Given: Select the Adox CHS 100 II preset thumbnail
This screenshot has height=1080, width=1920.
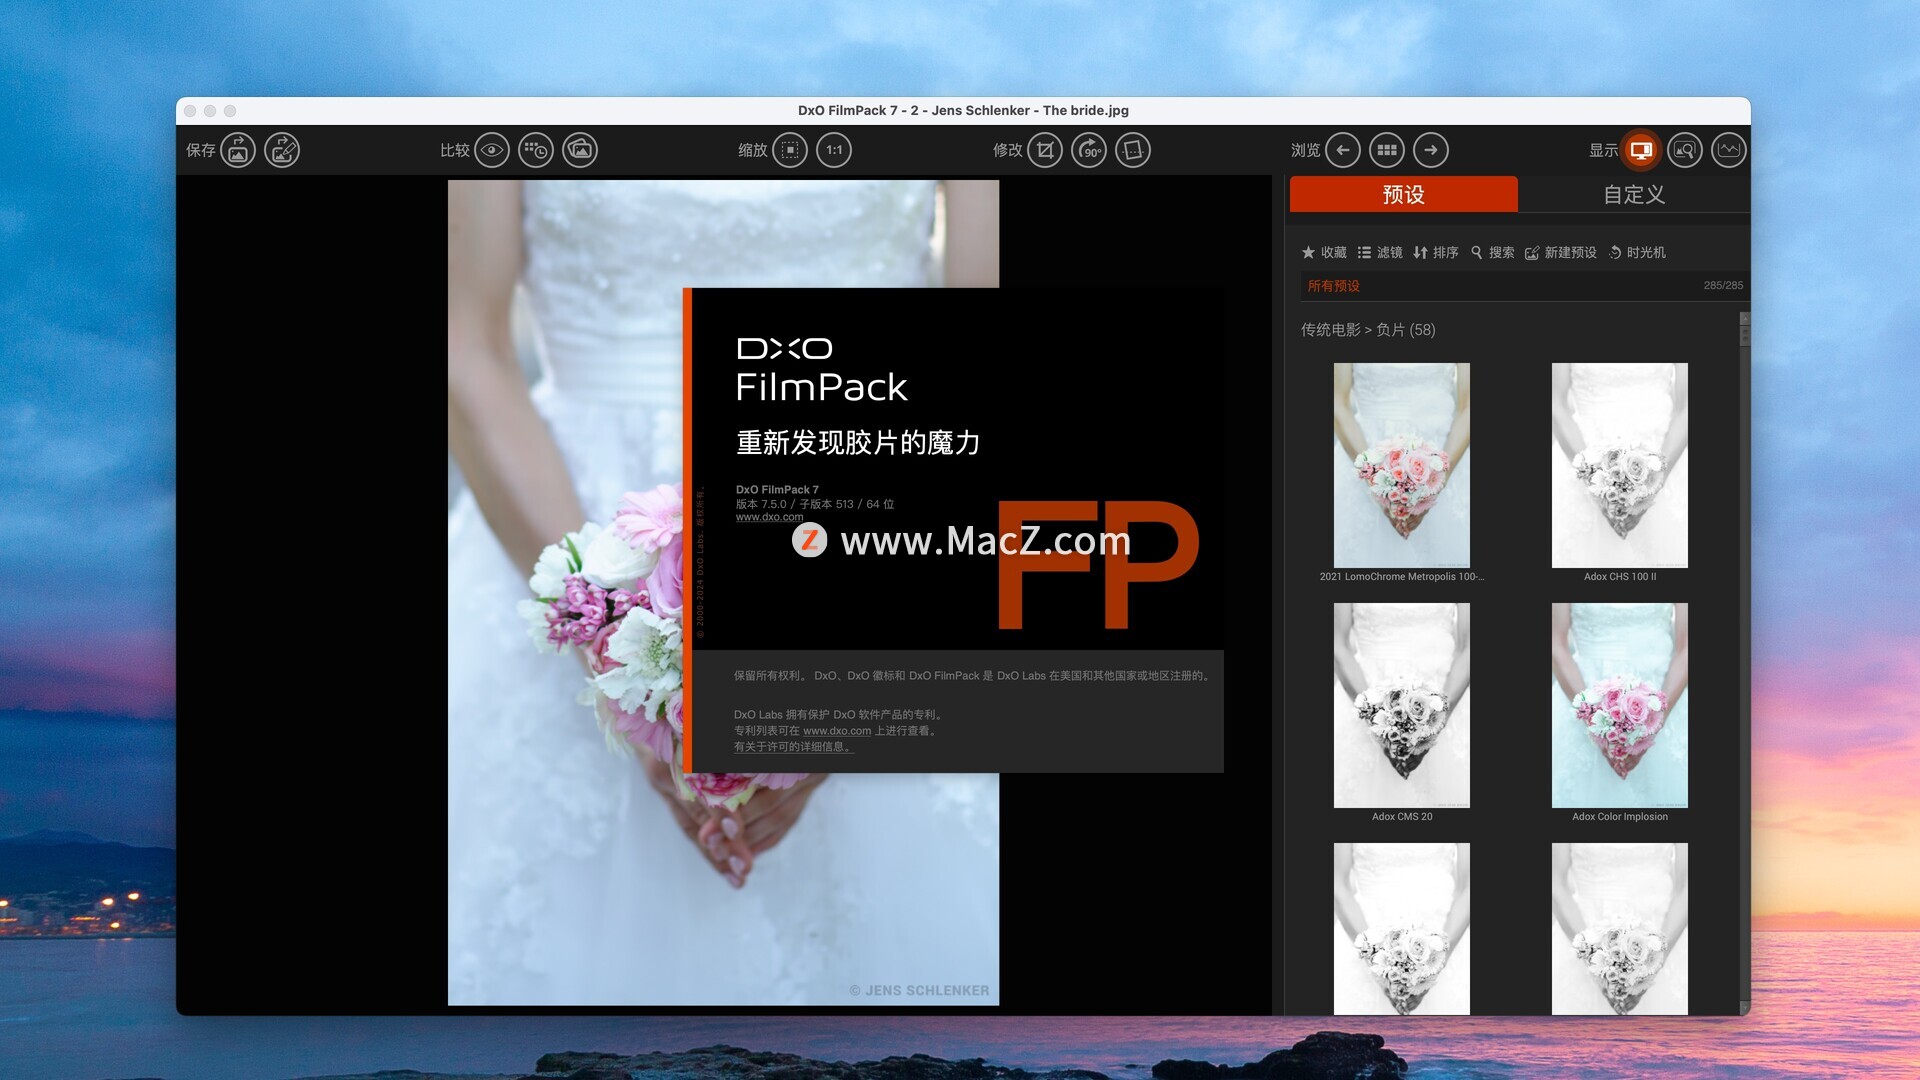Looking at the screenshot, I should (x=1620, y=466).
